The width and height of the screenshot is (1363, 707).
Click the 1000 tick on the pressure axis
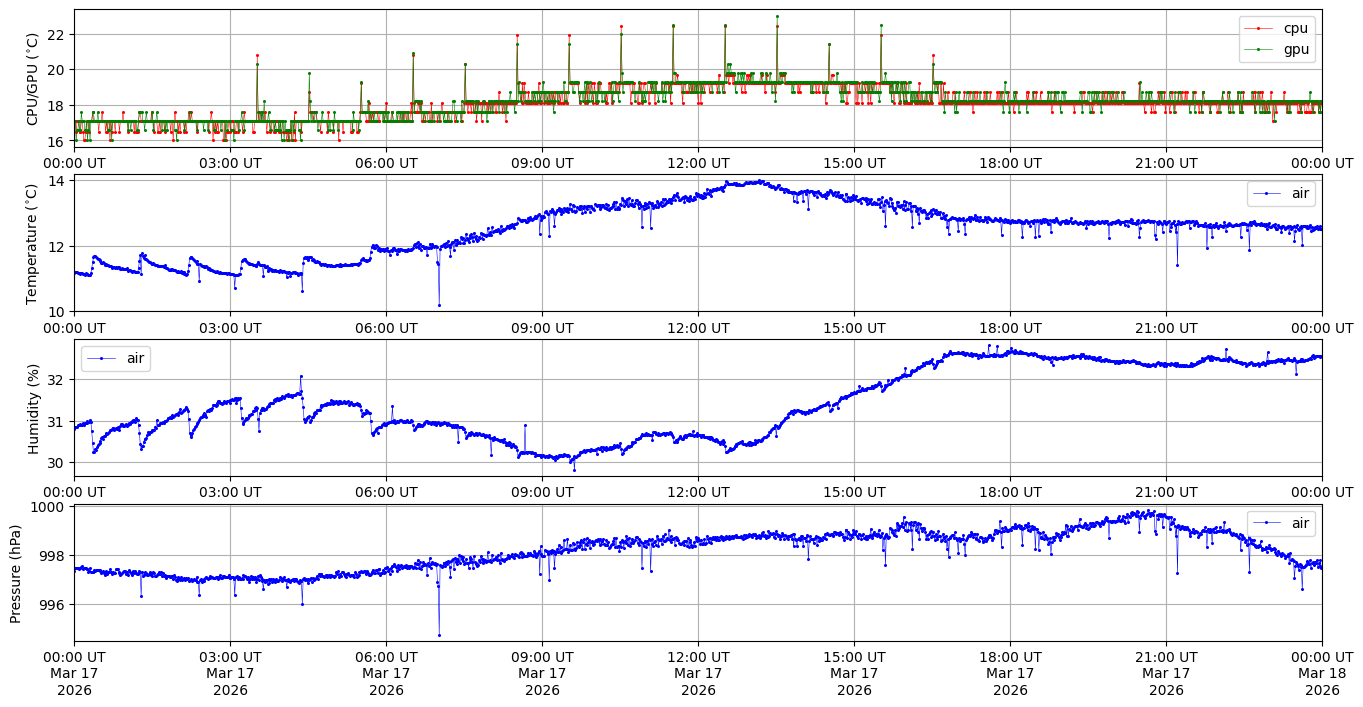click(50, 507)
